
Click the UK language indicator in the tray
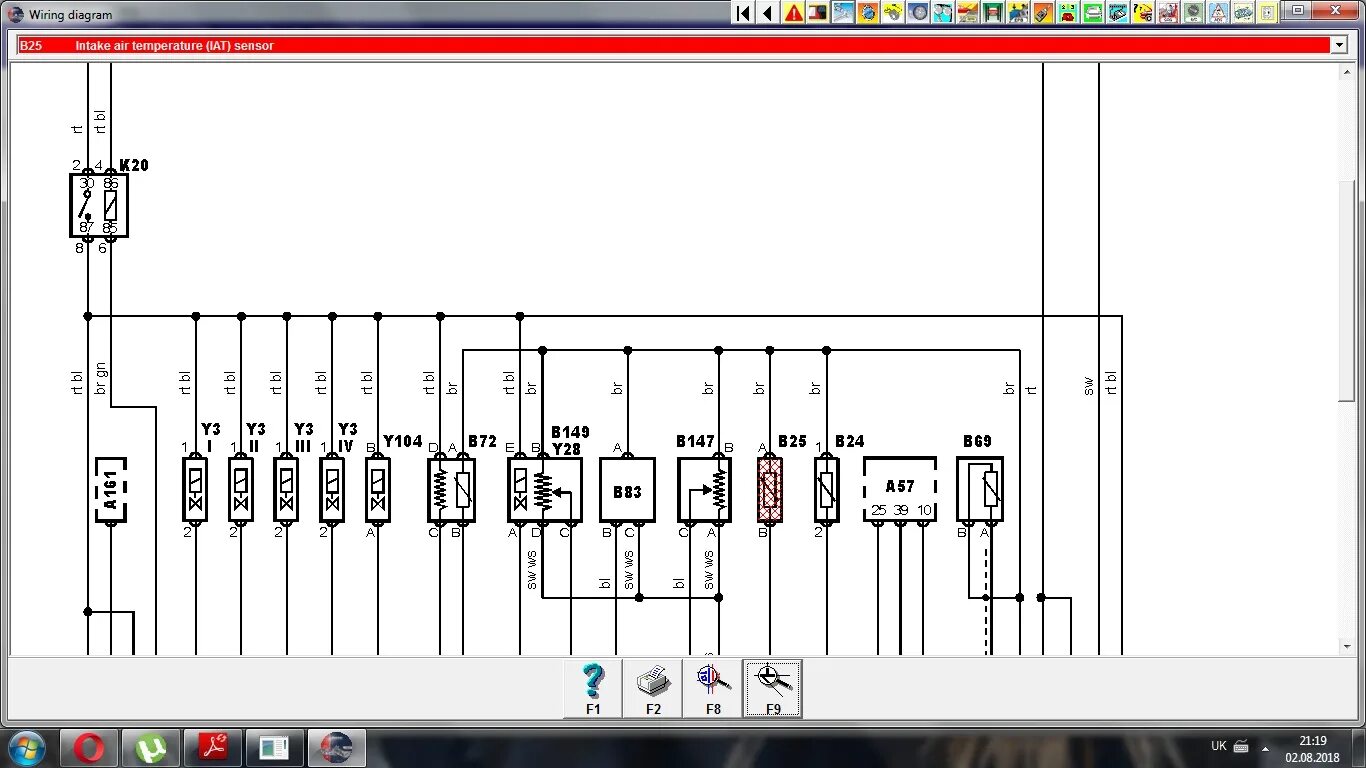[1218, 746]
